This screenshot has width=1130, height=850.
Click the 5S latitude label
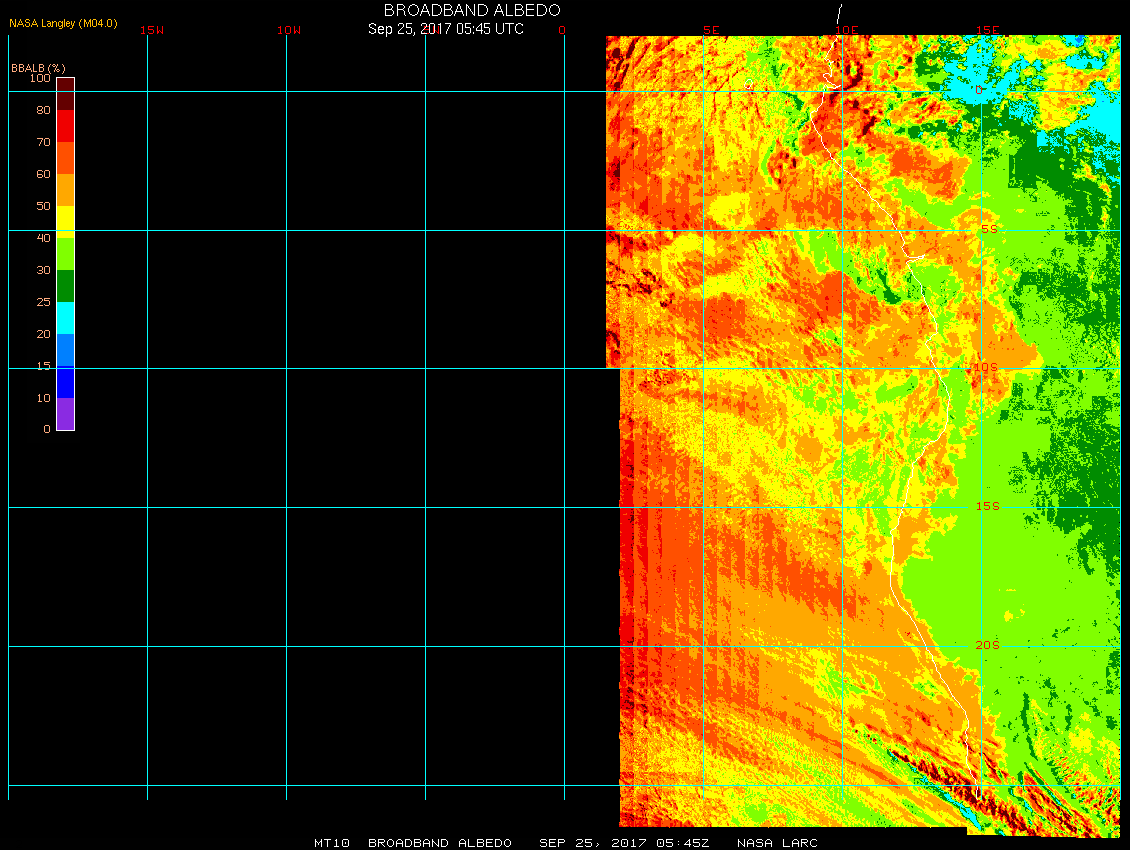coord(989,229)
